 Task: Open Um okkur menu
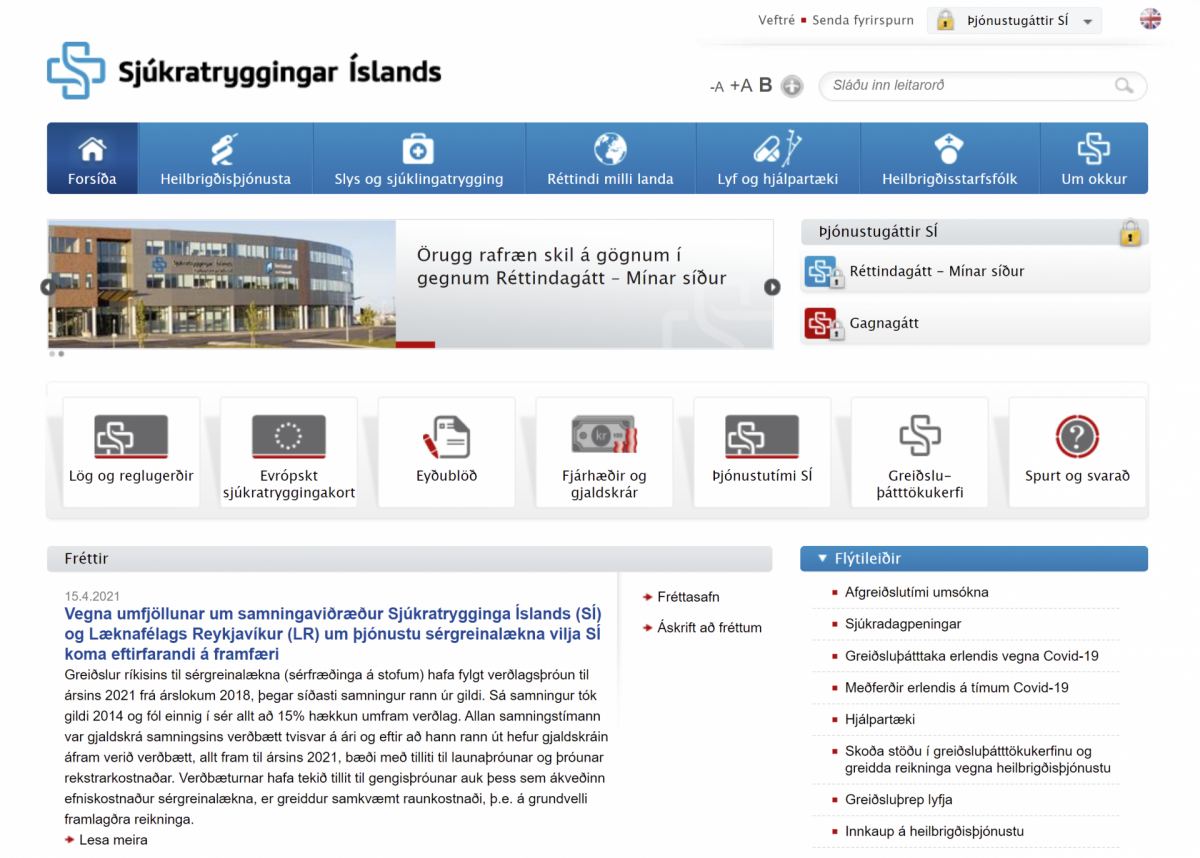tap(1094, 158)
